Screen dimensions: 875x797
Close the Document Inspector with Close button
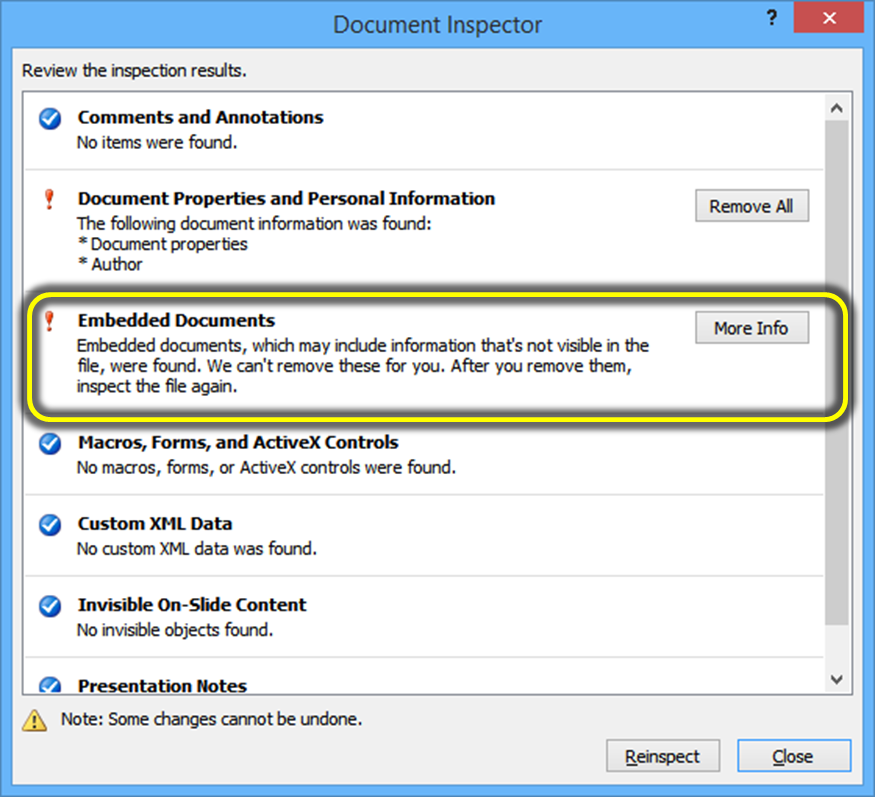[793, 756]
